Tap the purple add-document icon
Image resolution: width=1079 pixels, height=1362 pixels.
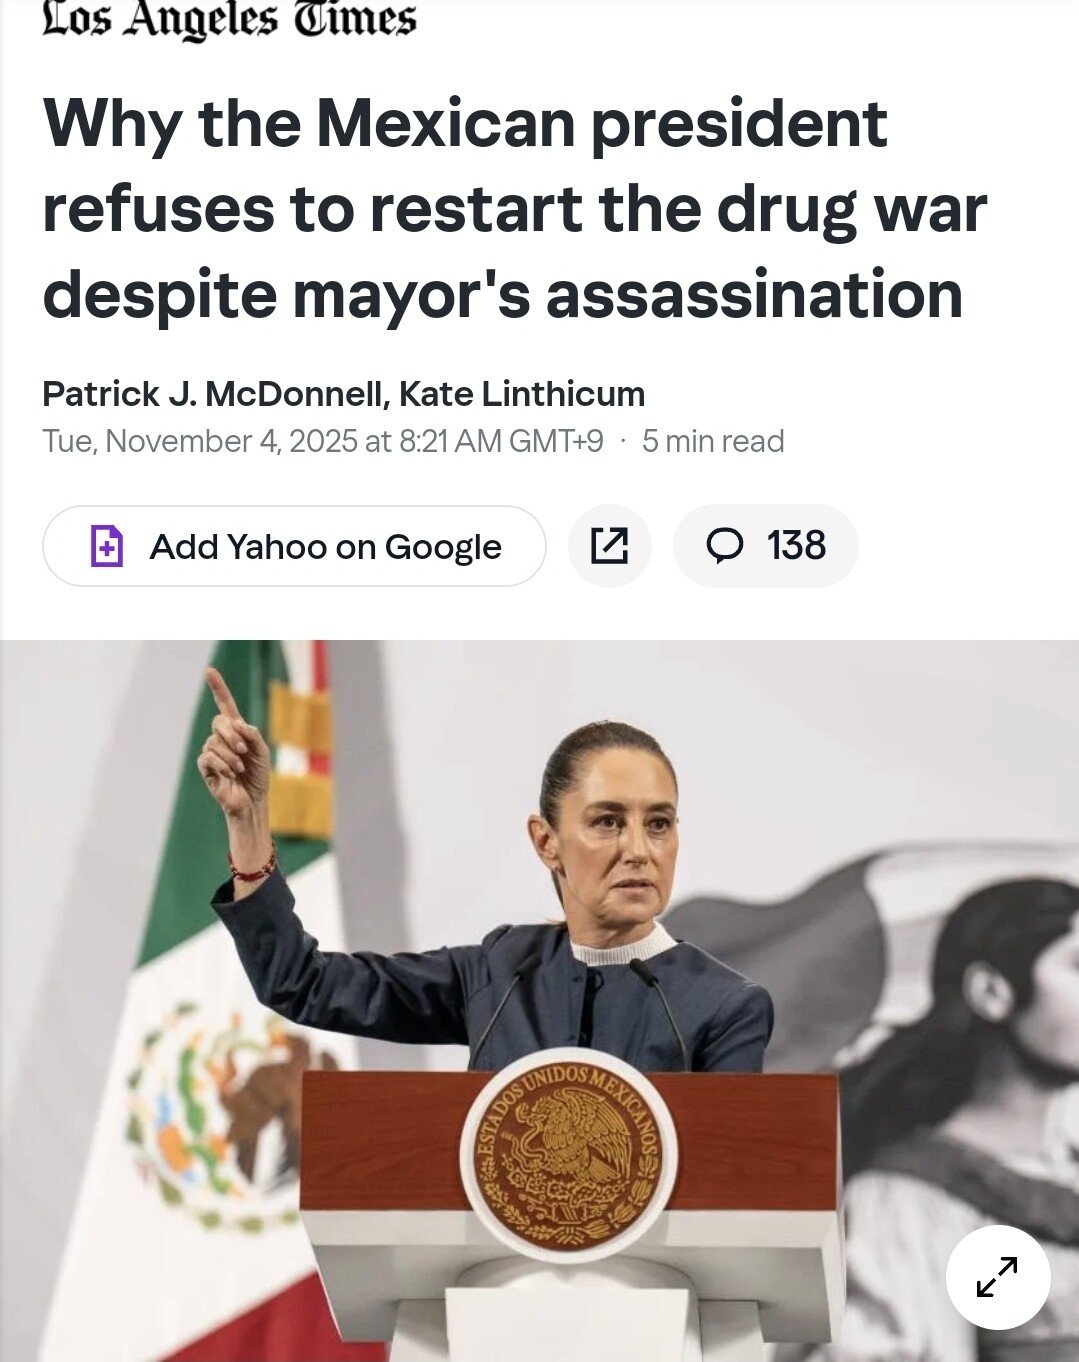(107, 546)
